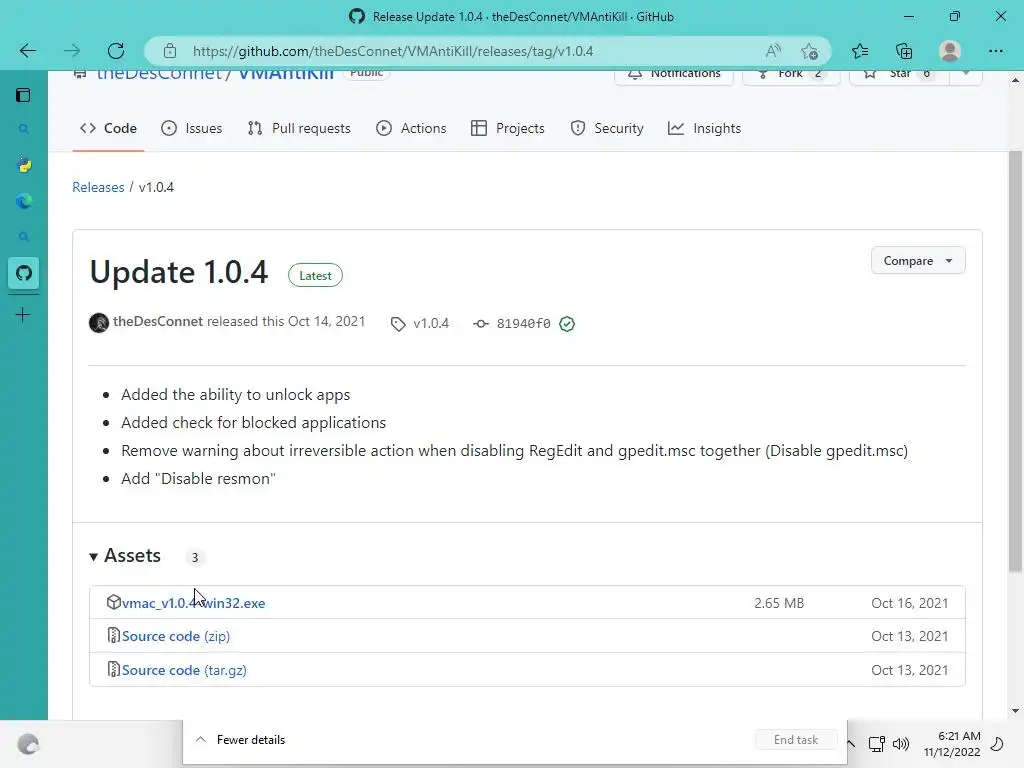Click End task in Task Manager
This screenshot has height=768, width=1024.
pyautogui.click(x=796, y=740)
